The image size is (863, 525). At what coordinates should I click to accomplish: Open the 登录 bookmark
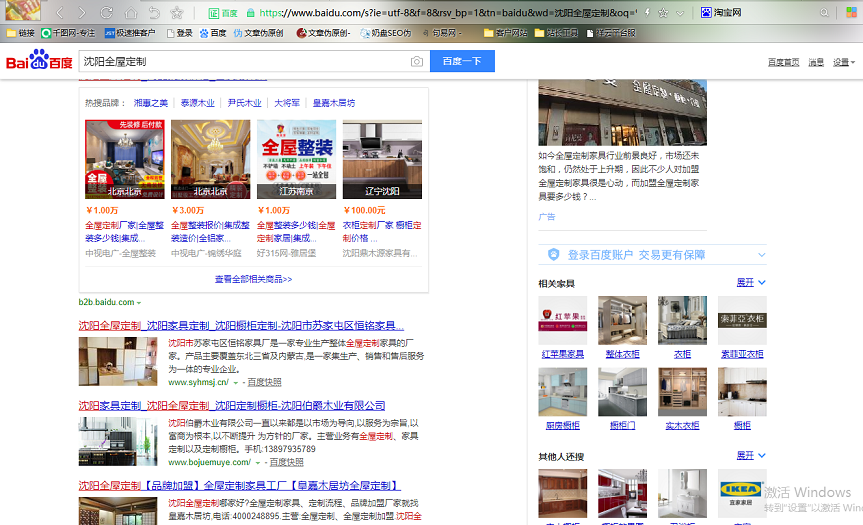[x=179, y=33]
